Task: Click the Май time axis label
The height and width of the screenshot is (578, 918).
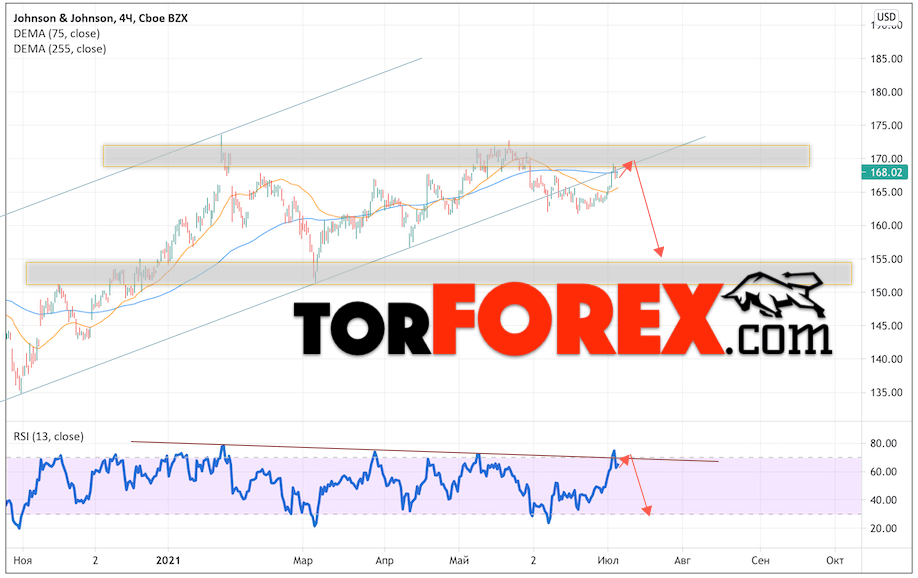Action: 459,560
